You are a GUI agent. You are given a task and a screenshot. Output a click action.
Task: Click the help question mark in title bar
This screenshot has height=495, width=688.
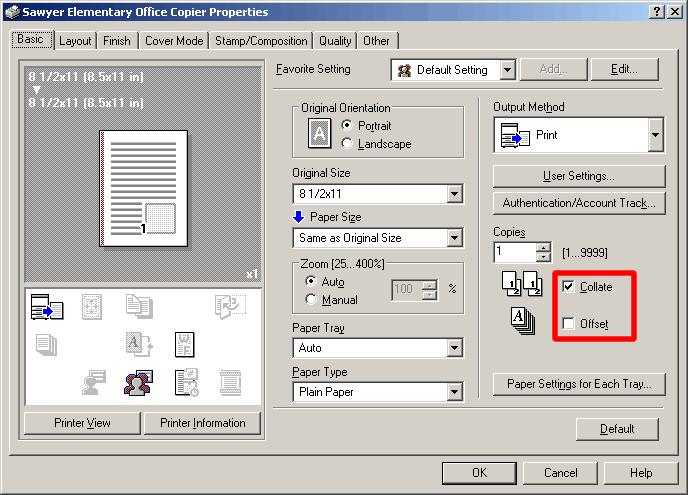tap(658, 11)
